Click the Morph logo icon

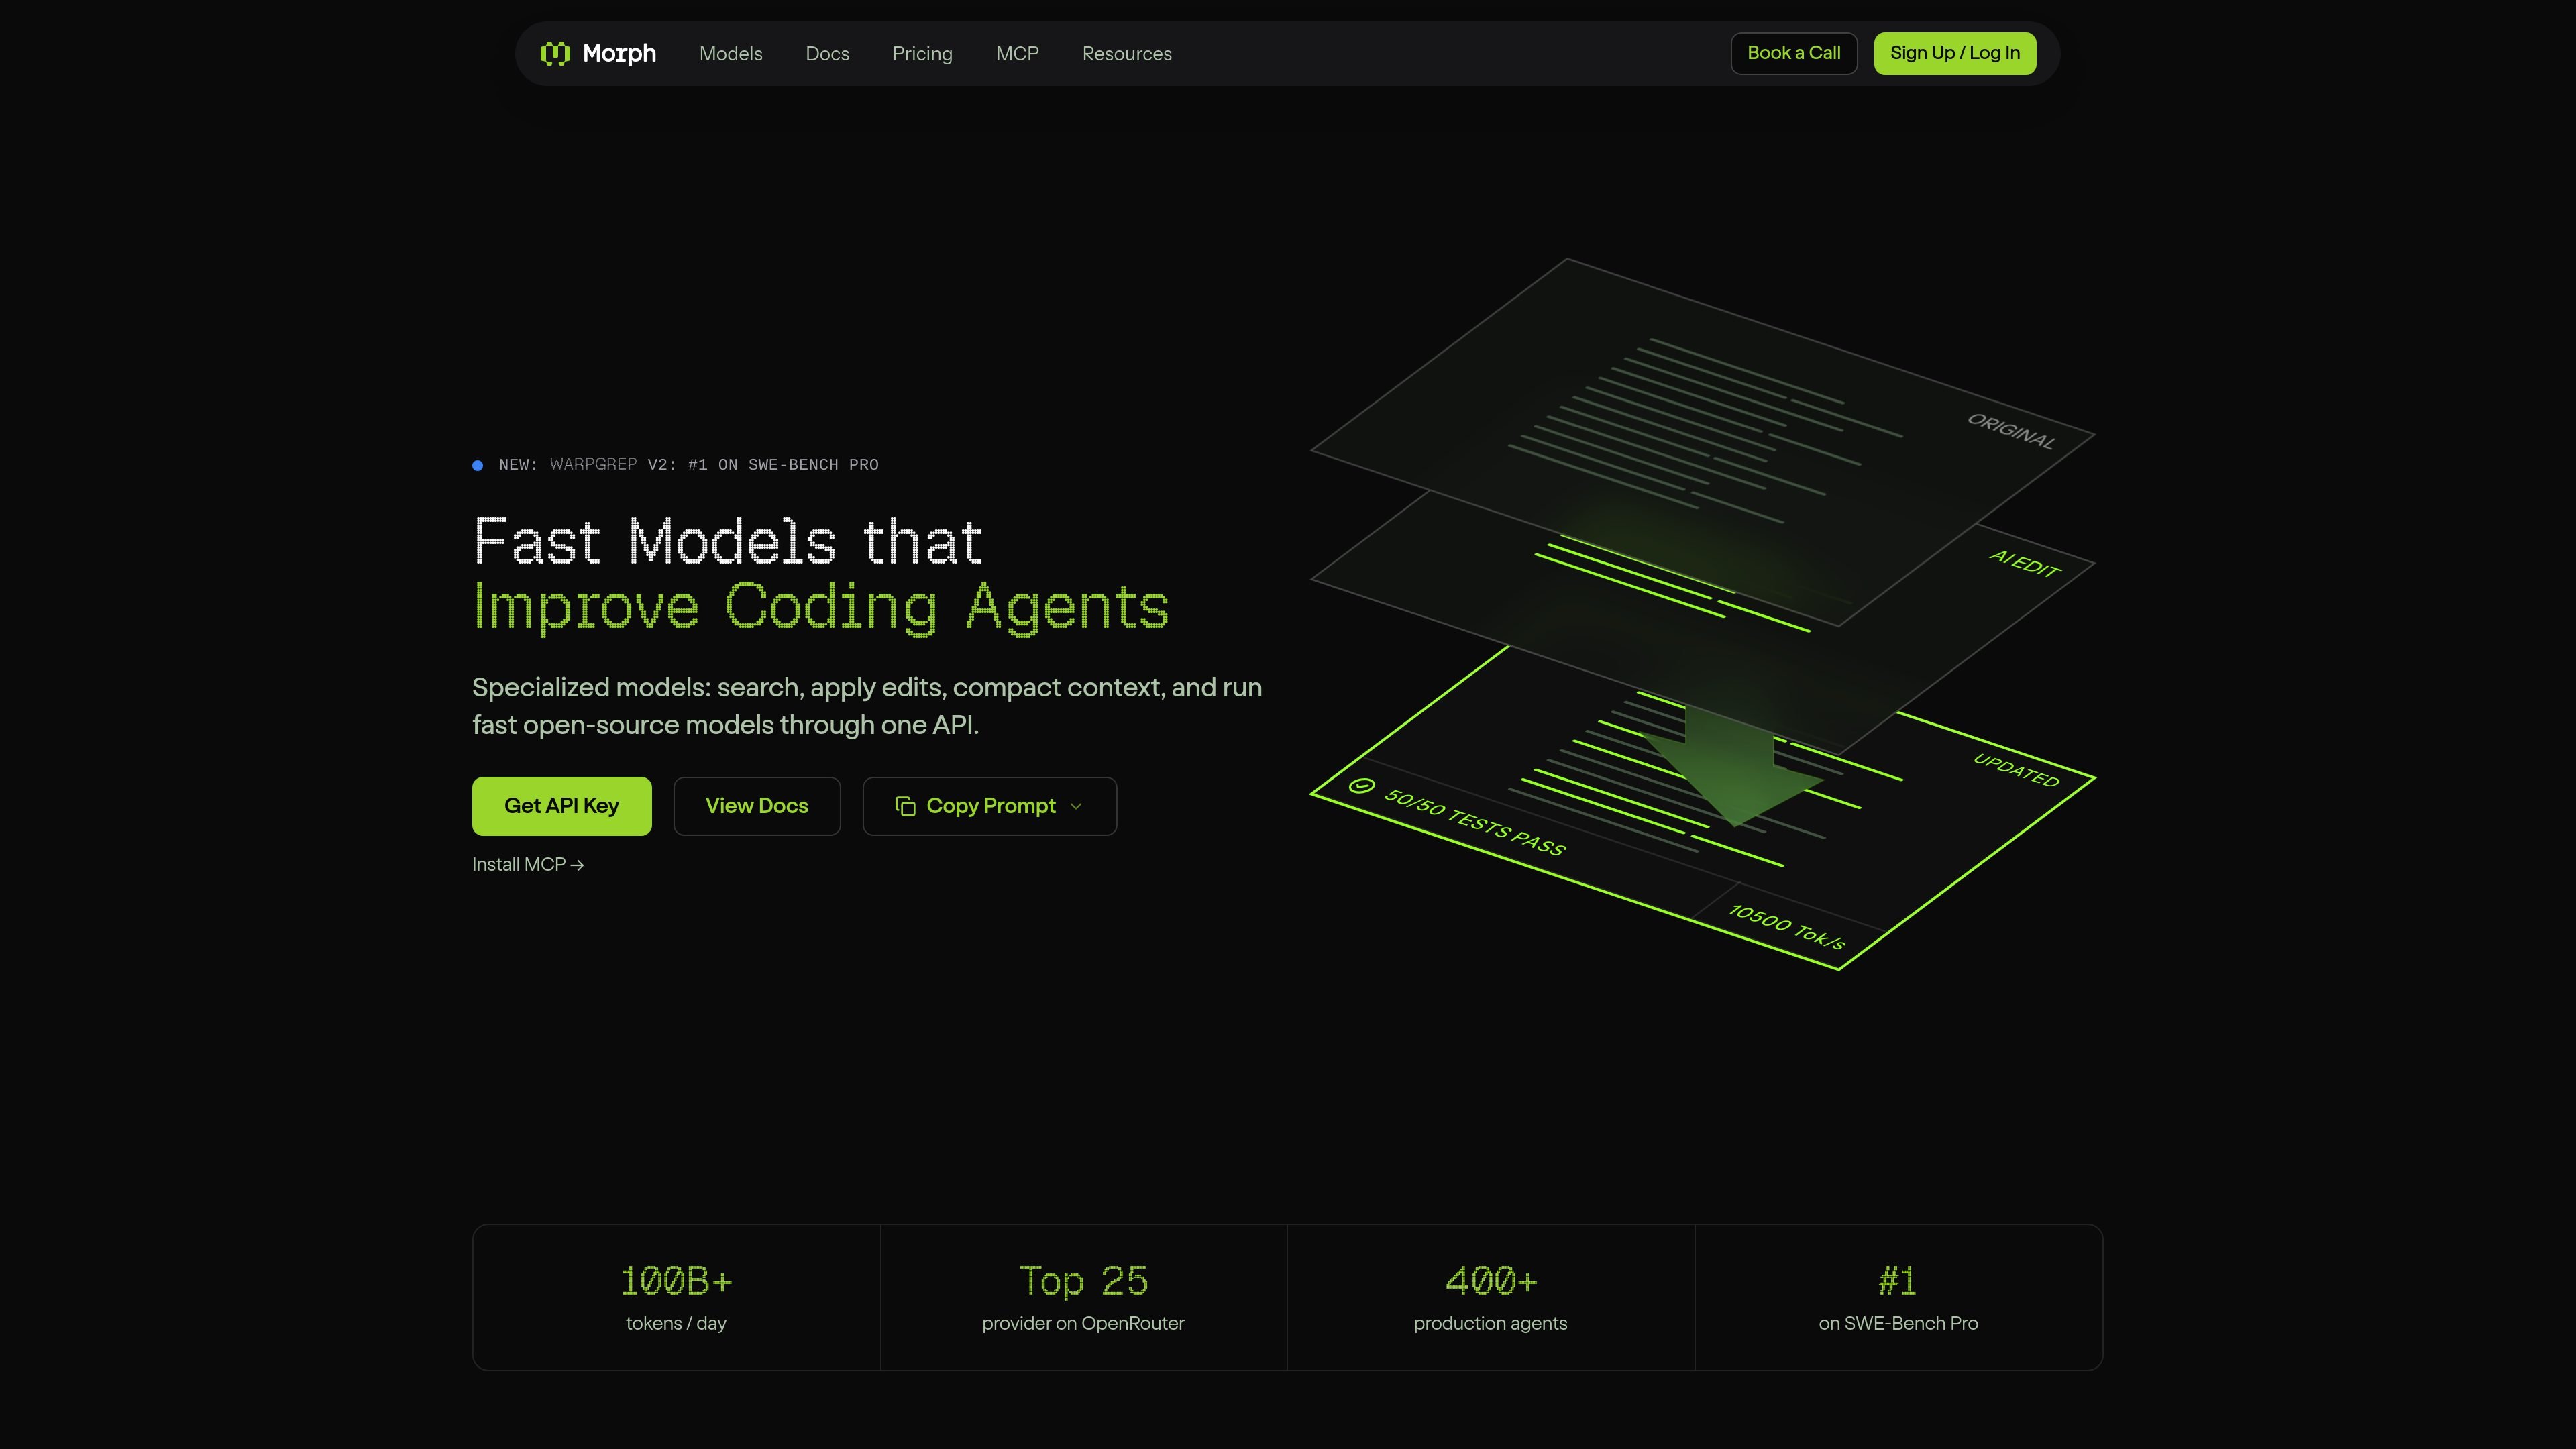[x=555, y=53]
